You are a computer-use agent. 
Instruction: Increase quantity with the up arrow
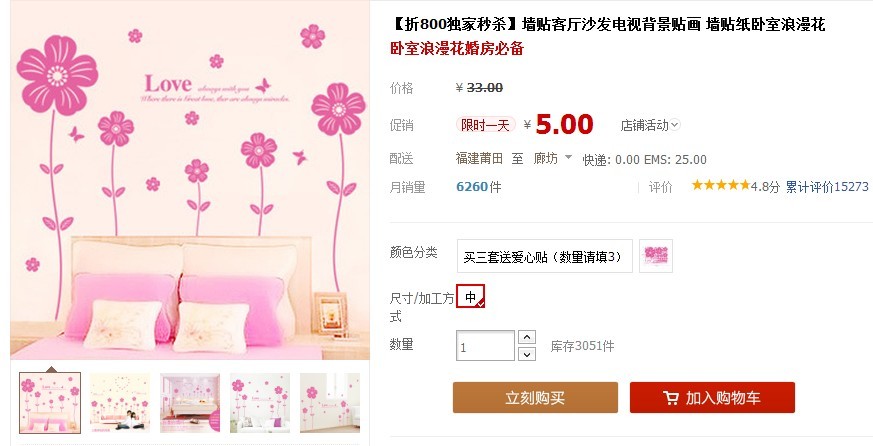coord(527,337)
